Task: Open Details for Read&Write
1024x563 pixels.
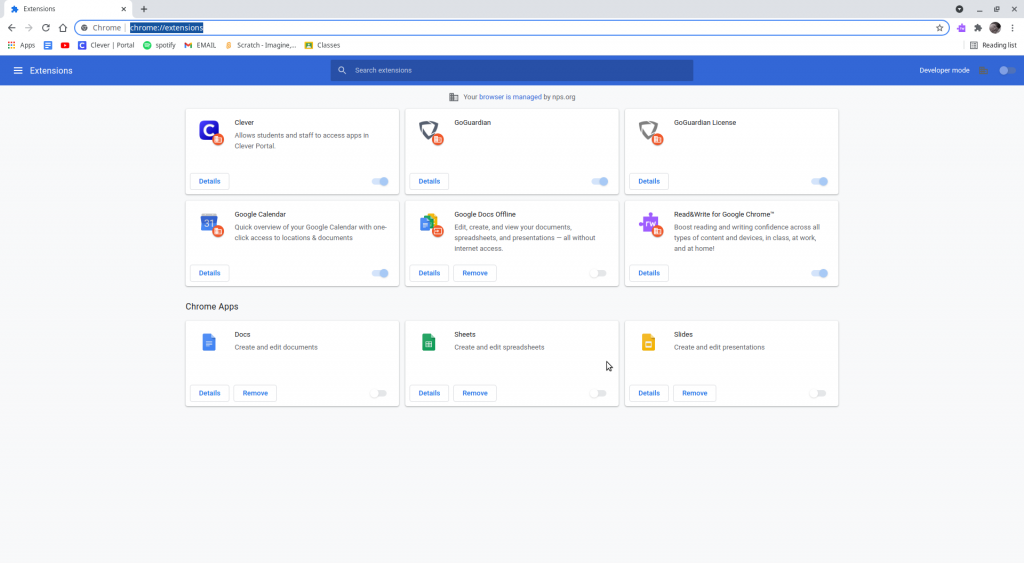Action: [648, 273]
